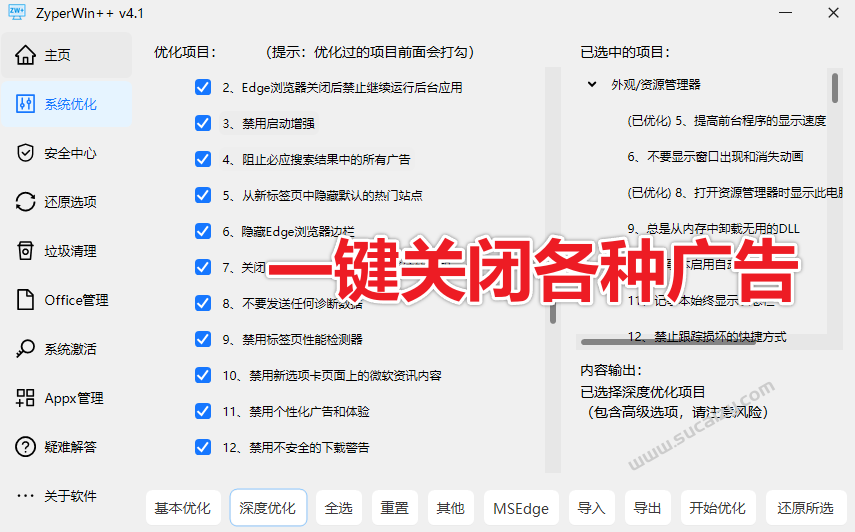The height and width of the screenshot is (532, 855).
Task: Click the refresh icon for 还原选项
Action: pos(26,202)
